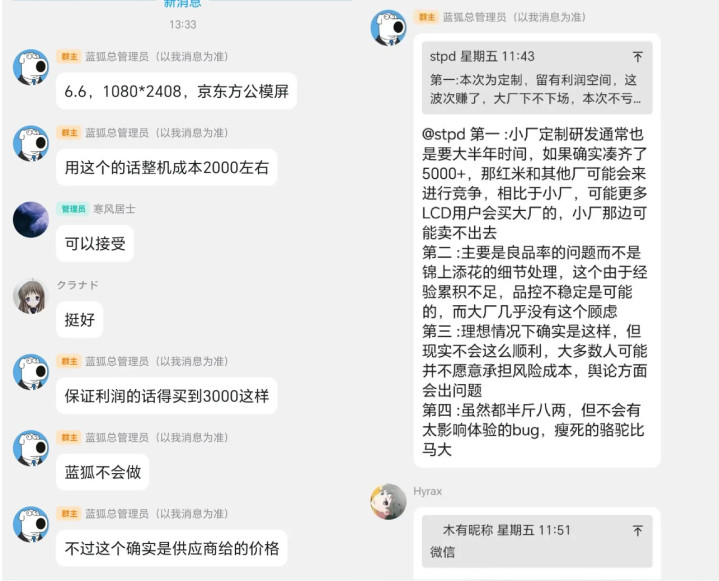Click avatar next to 蓝狐不会做 message
Viewport: 719px width, 581px height.
pos(31,448)
